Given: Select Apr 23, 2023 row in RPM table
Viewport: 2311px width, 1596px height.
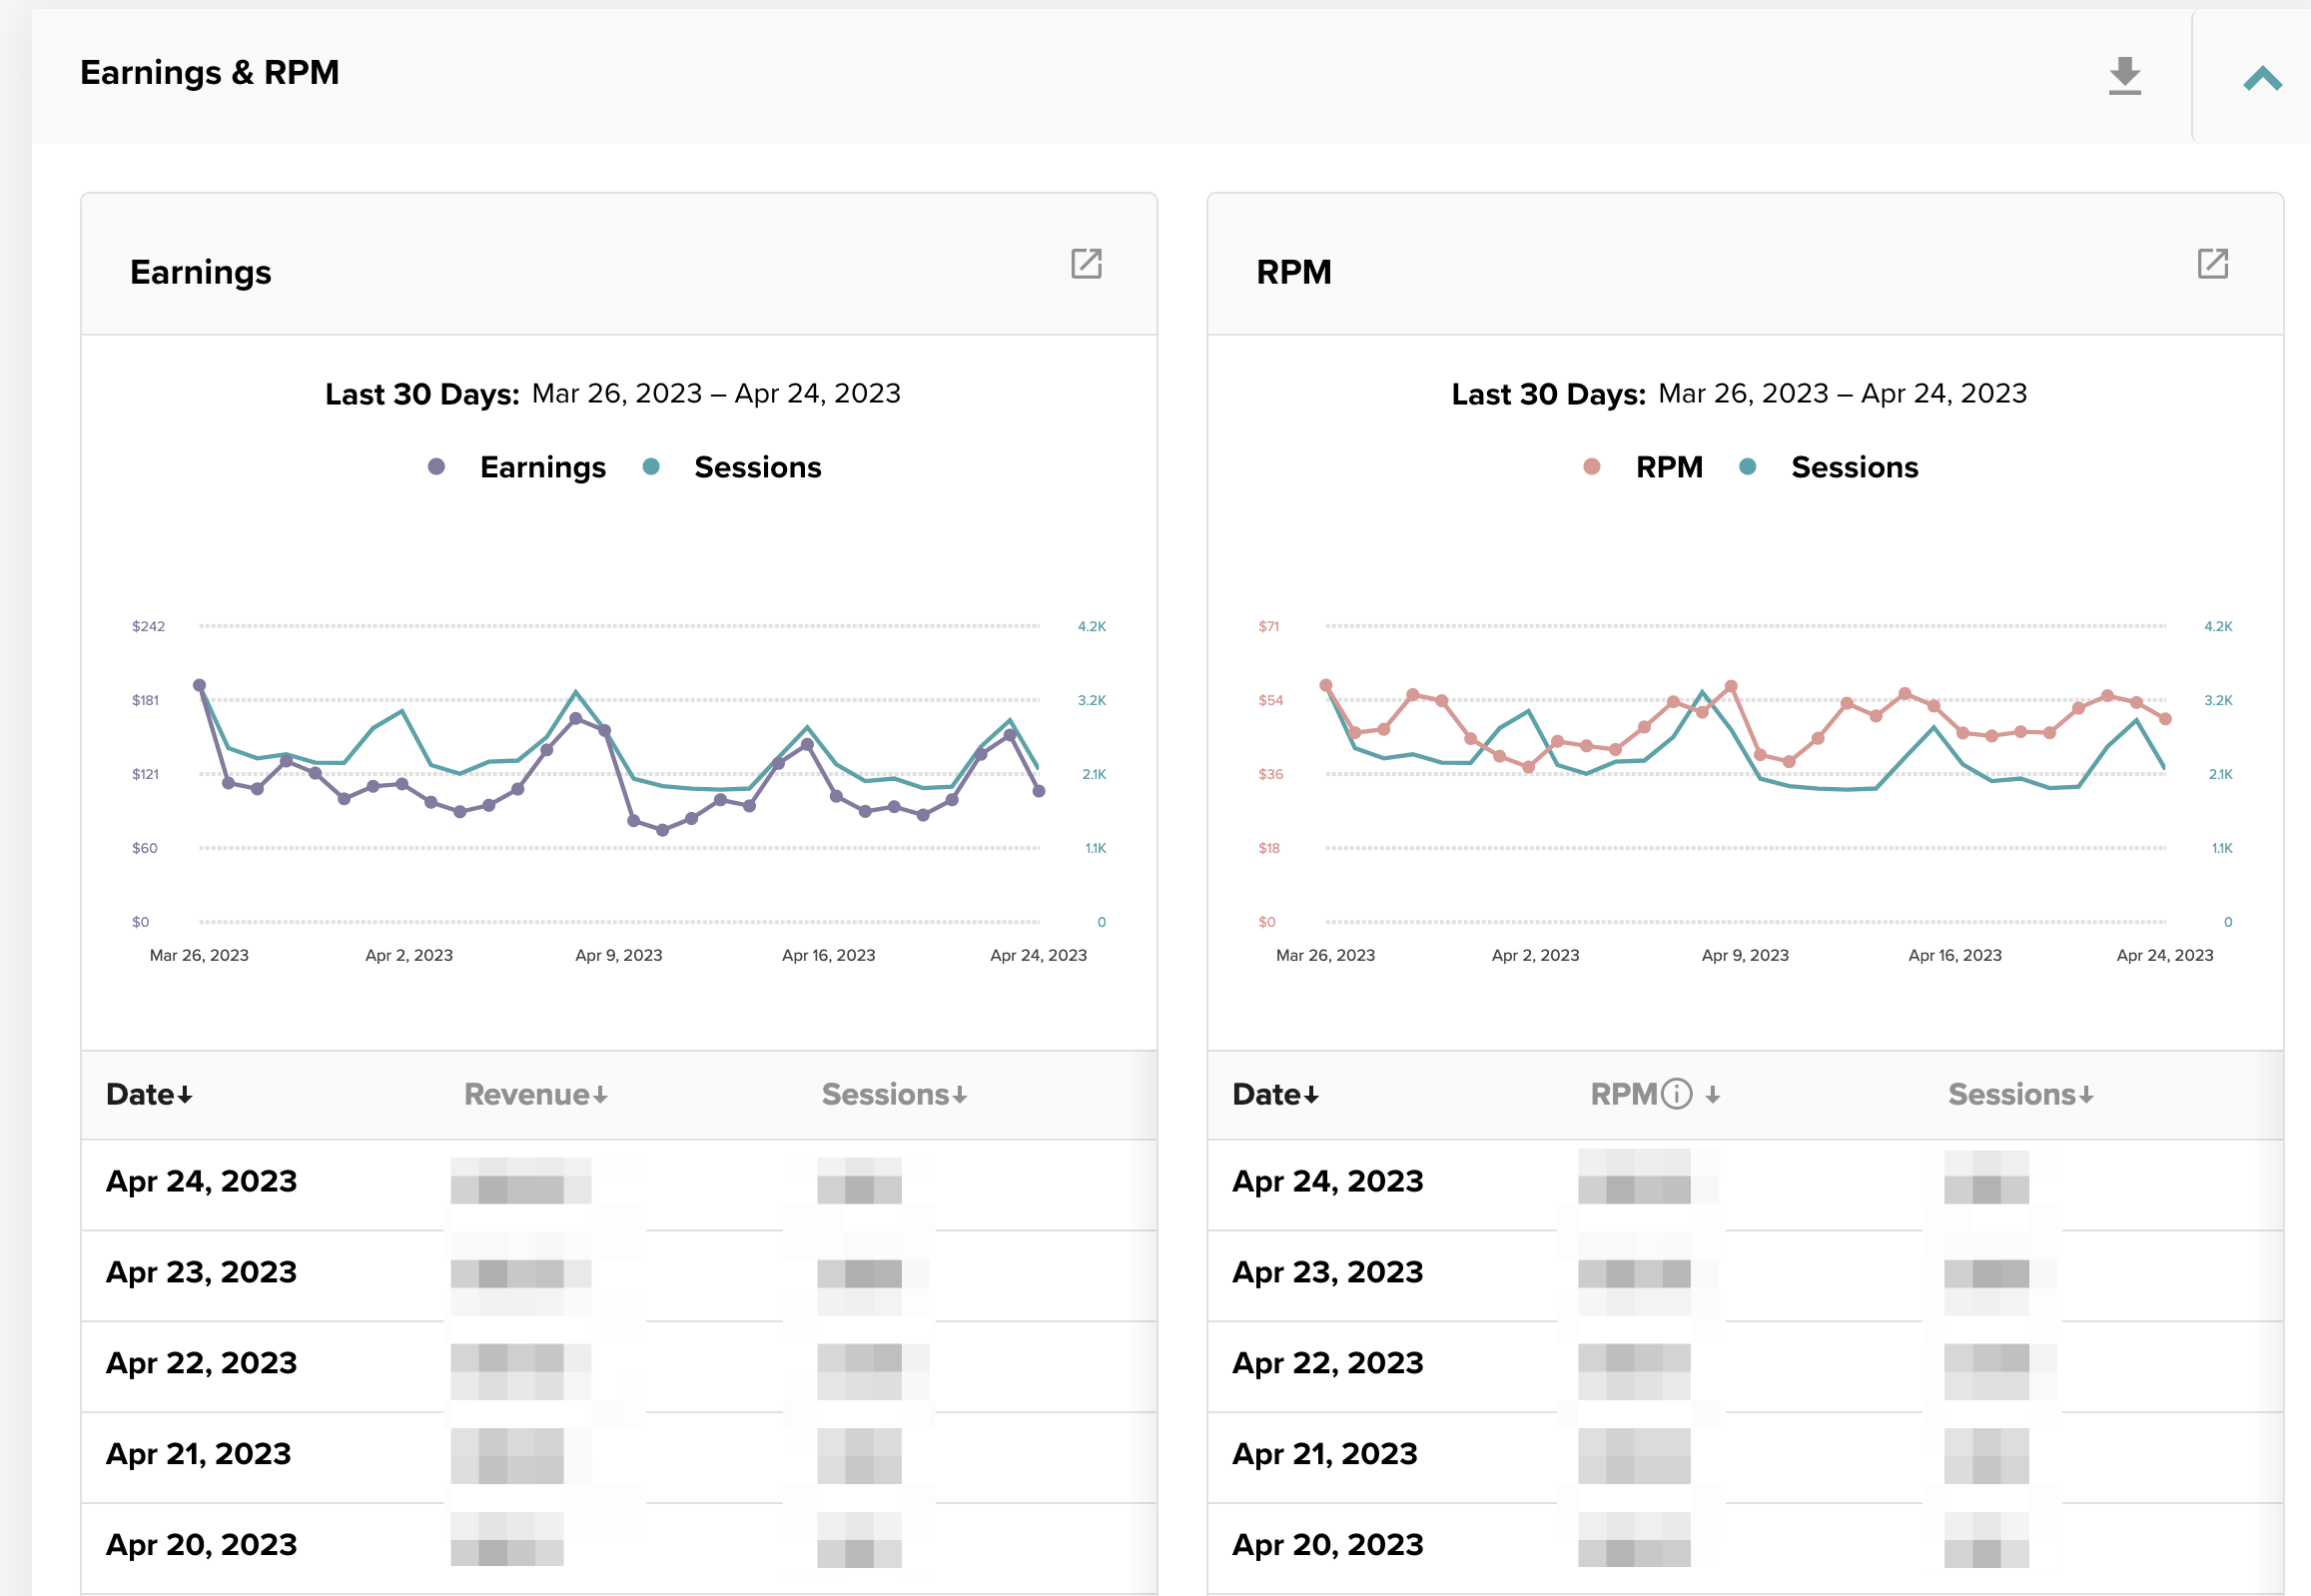Looking at the screenshot, I should tap(1745, 1275).
